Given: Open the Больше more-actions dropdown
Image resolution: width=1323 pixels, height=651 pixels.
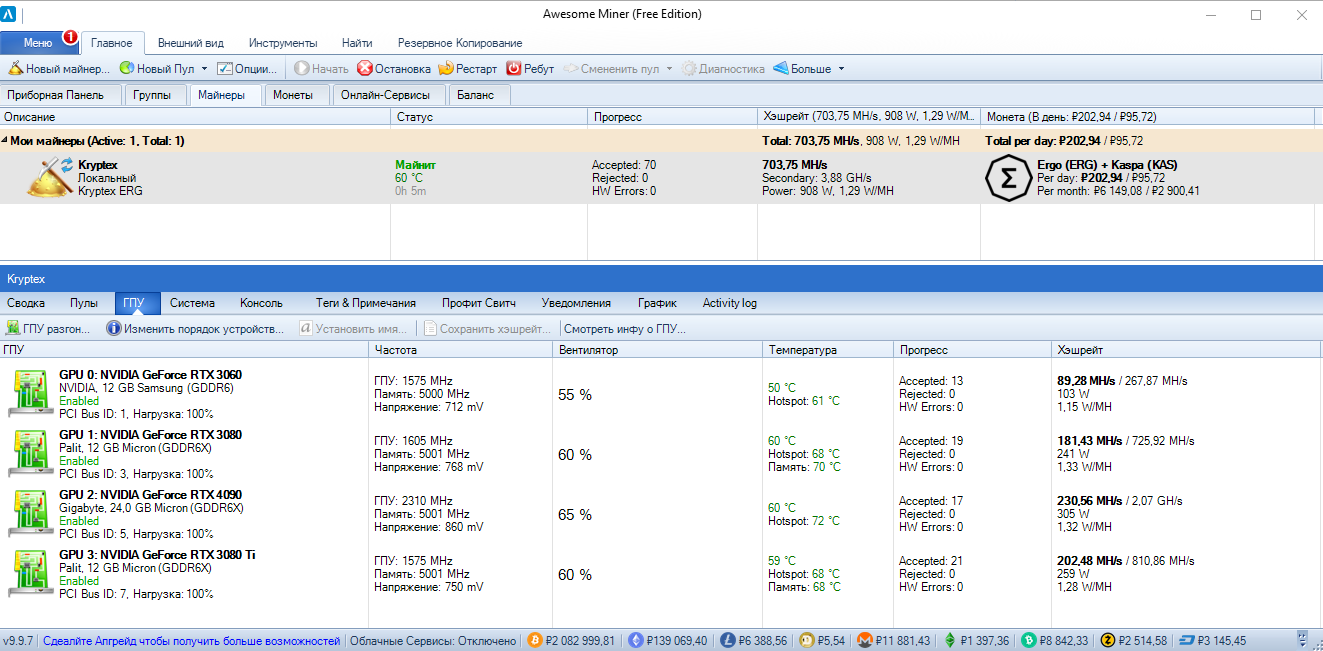Looking at the screenshot, I should coord(841,69).
